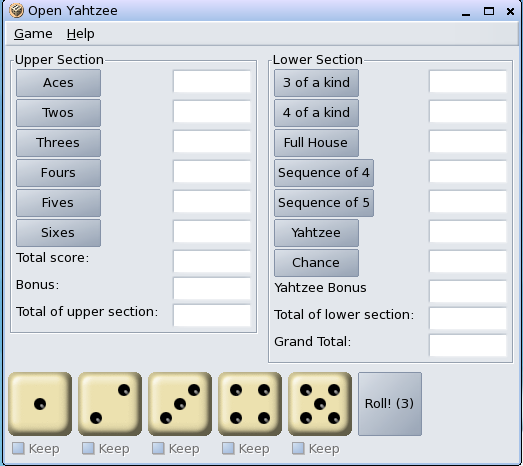Select the Sequence of 5 button

coord(324,203)
